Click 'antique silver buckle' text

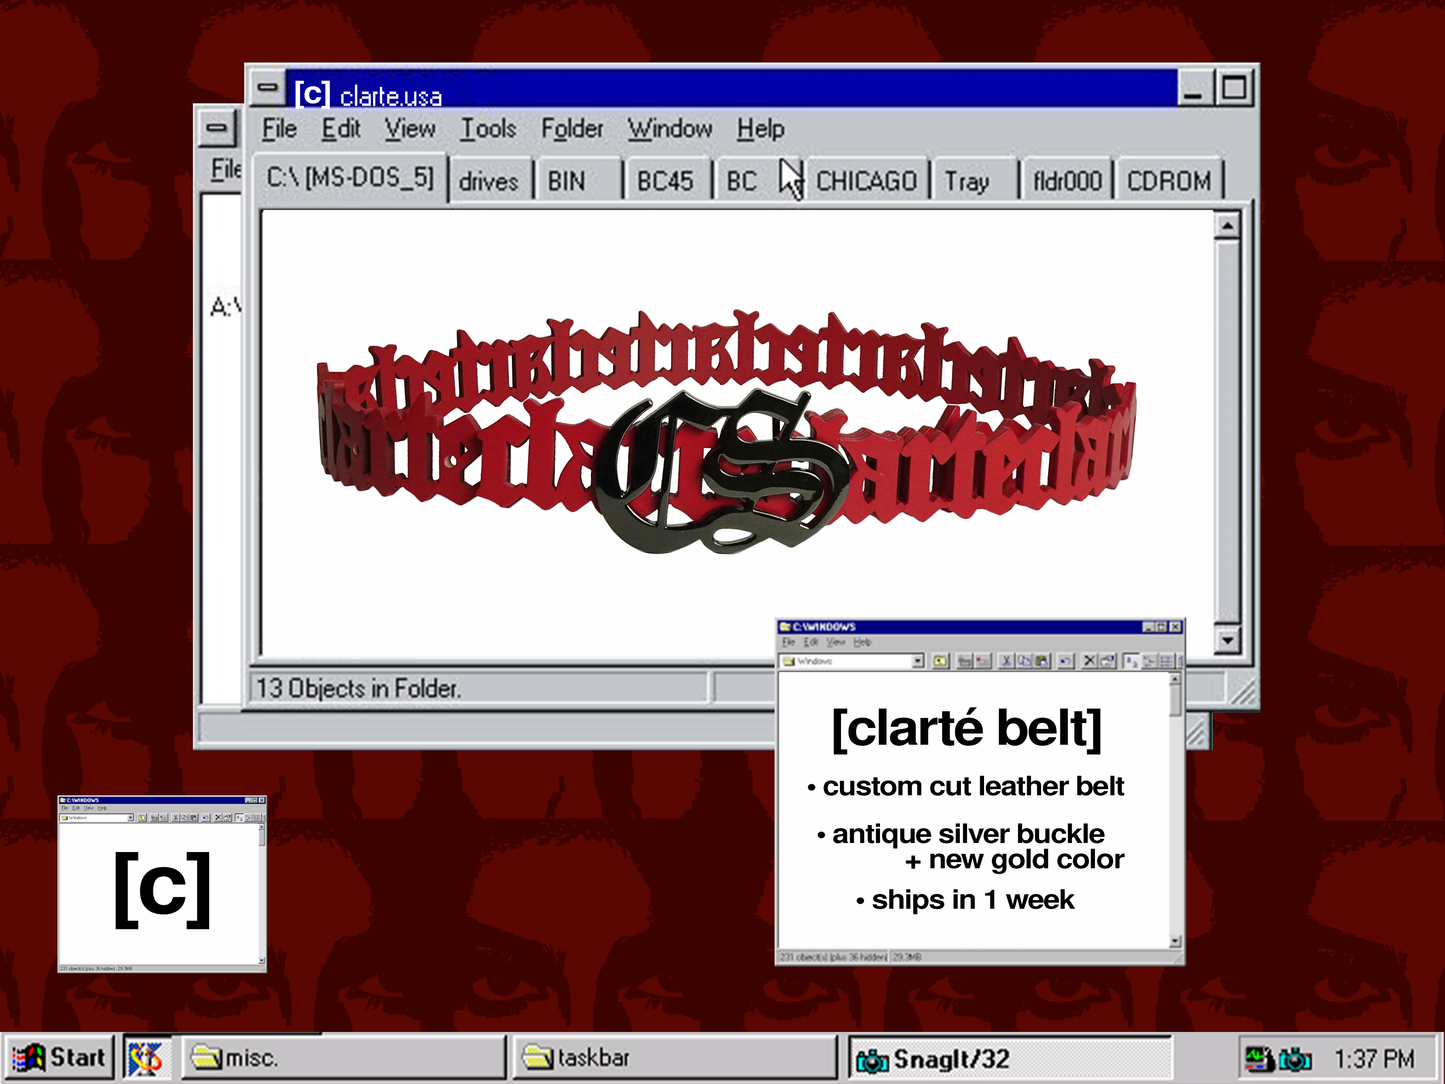[968, 834]
